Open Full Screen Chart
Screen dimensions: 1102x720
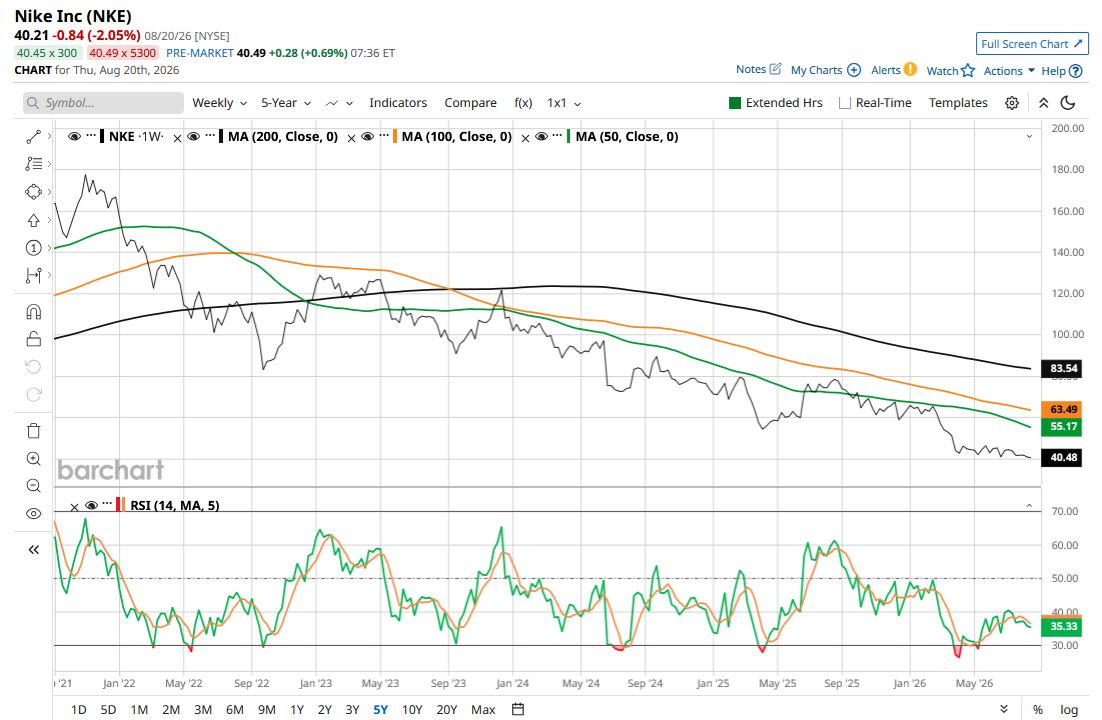[1032, 44]
